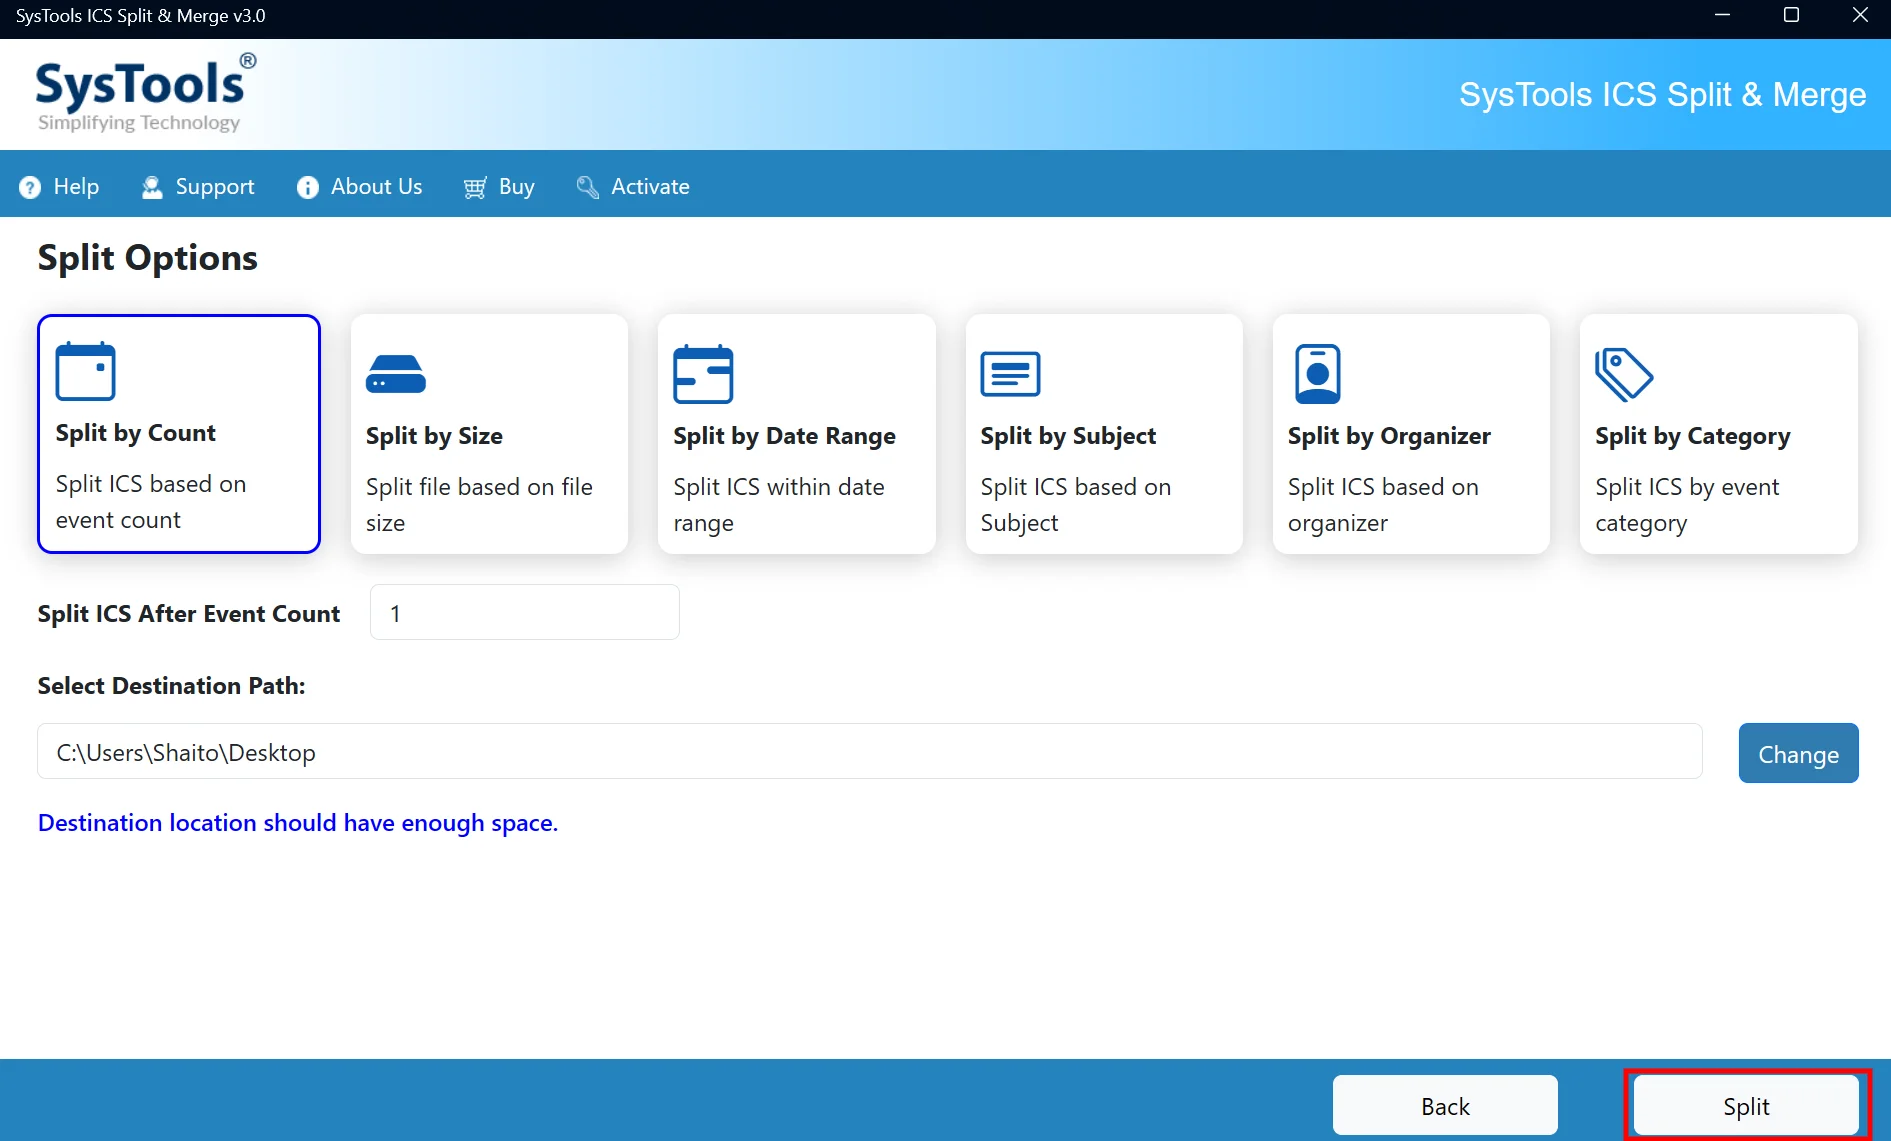This screenshot has height=1141, width=1891.
Task: Choose the Split by Category option card
Action: [x=1718, y=434]
